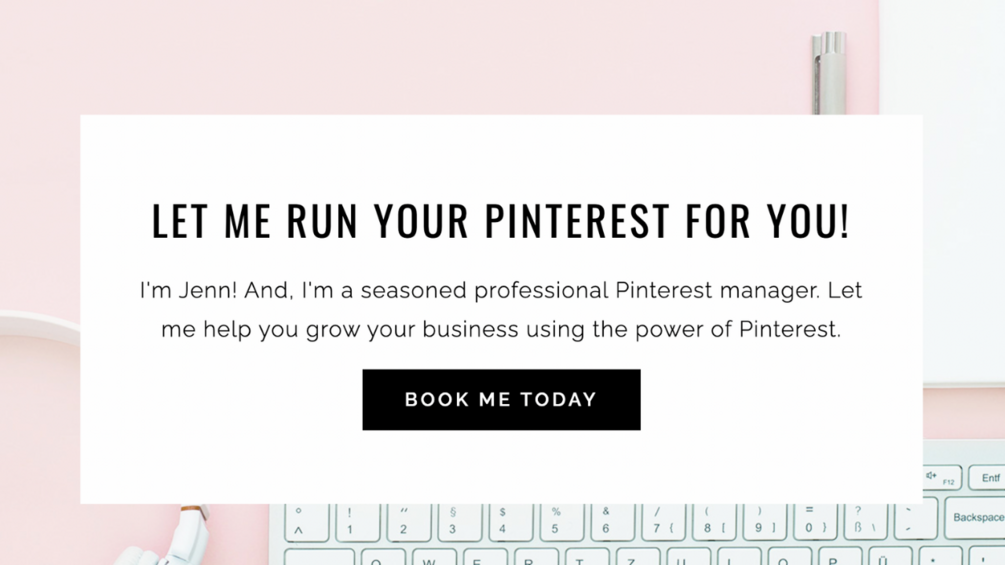Click the "I'm Jenn!" description paragraph
Viewport: 1005px width, 565px height.
coord(501,310)
